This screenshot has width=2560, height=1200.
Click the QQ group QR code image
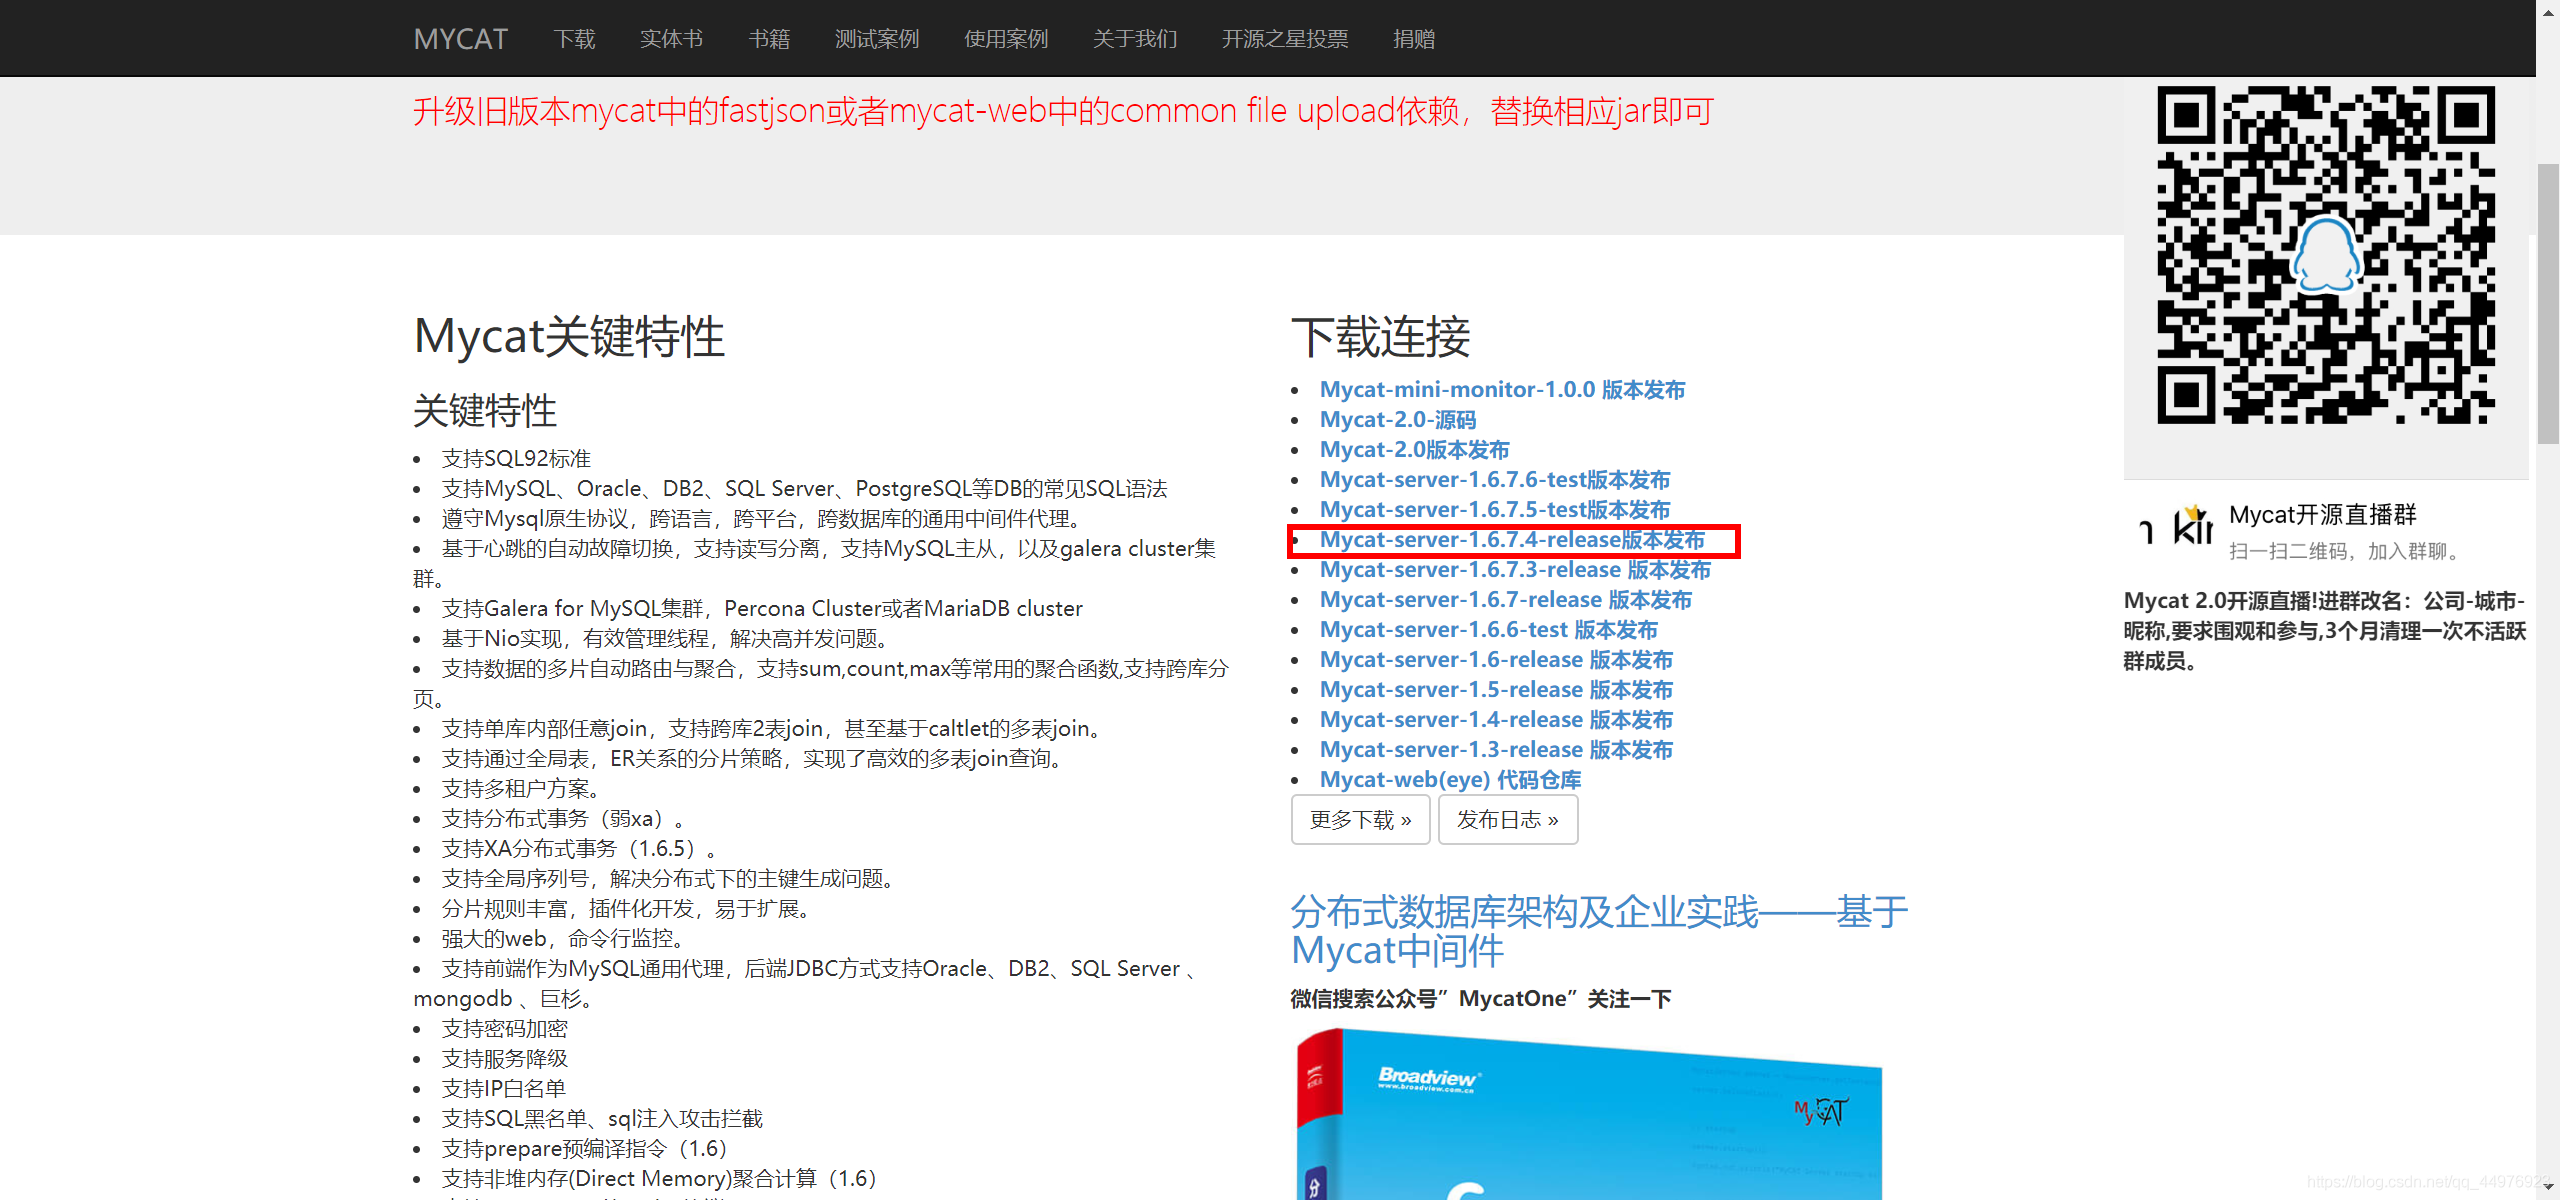2326,255
